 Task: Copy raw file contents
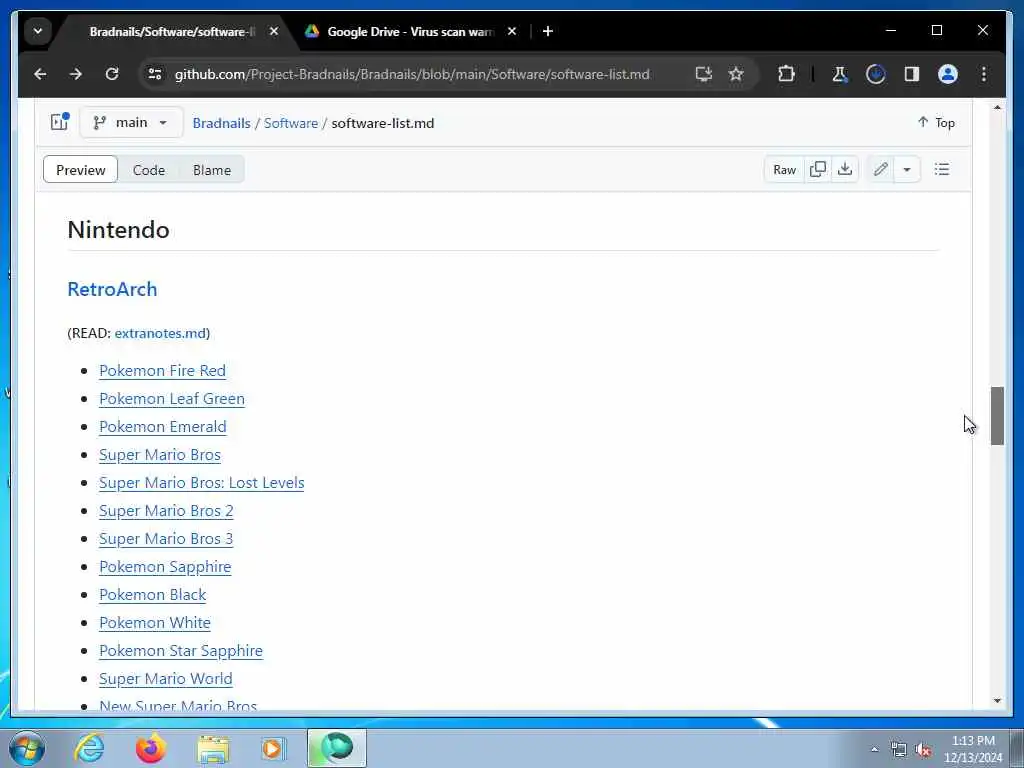coord(818,170)
